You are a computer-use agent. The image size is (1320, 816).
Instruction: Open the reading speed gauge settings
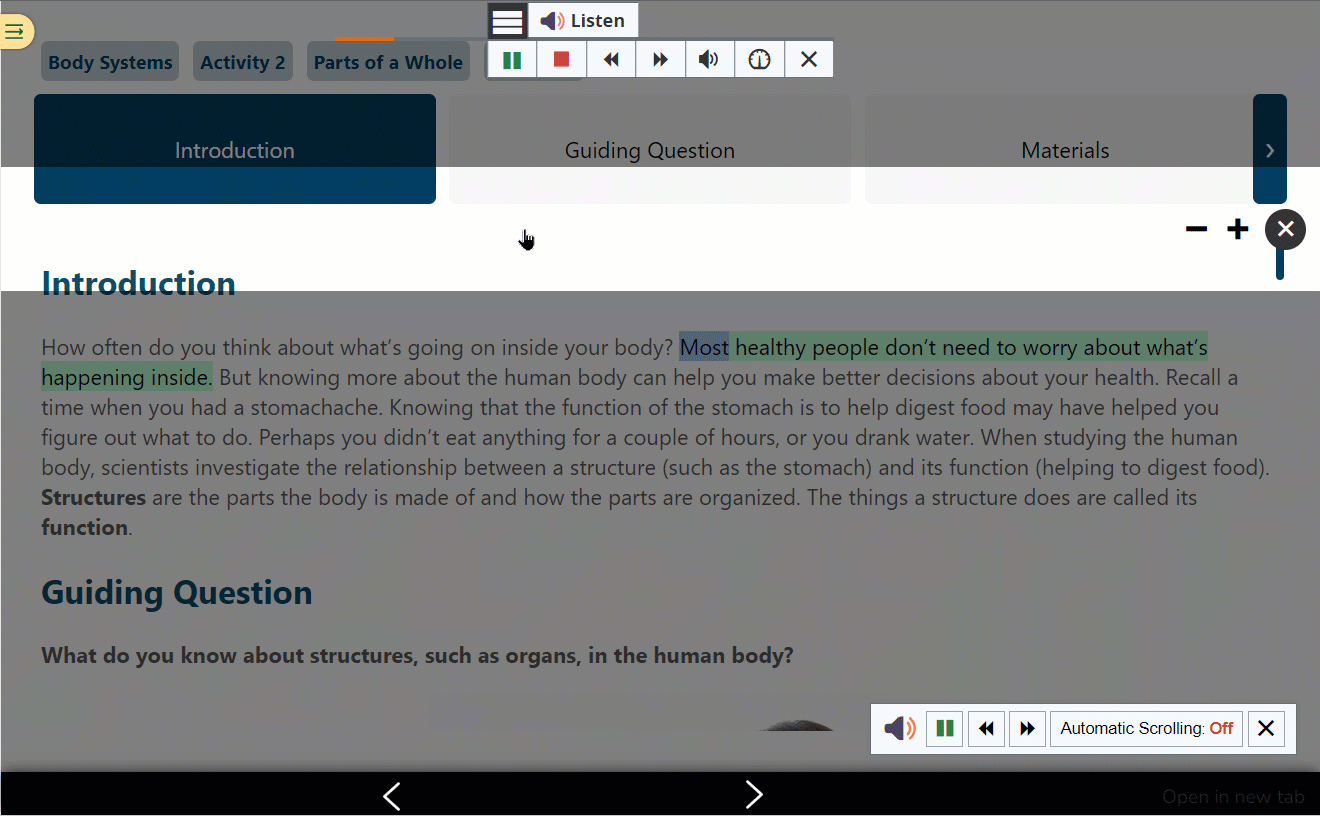[759, 60]
